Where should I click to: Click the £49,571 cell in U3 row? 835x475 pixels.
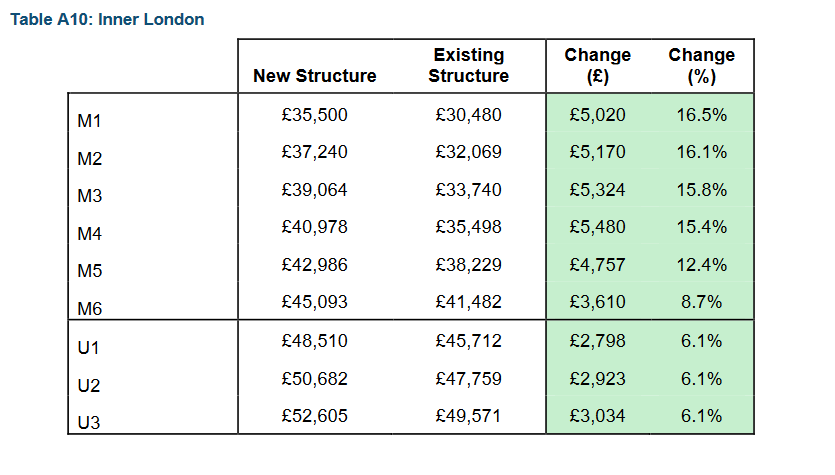coord(469,415)
